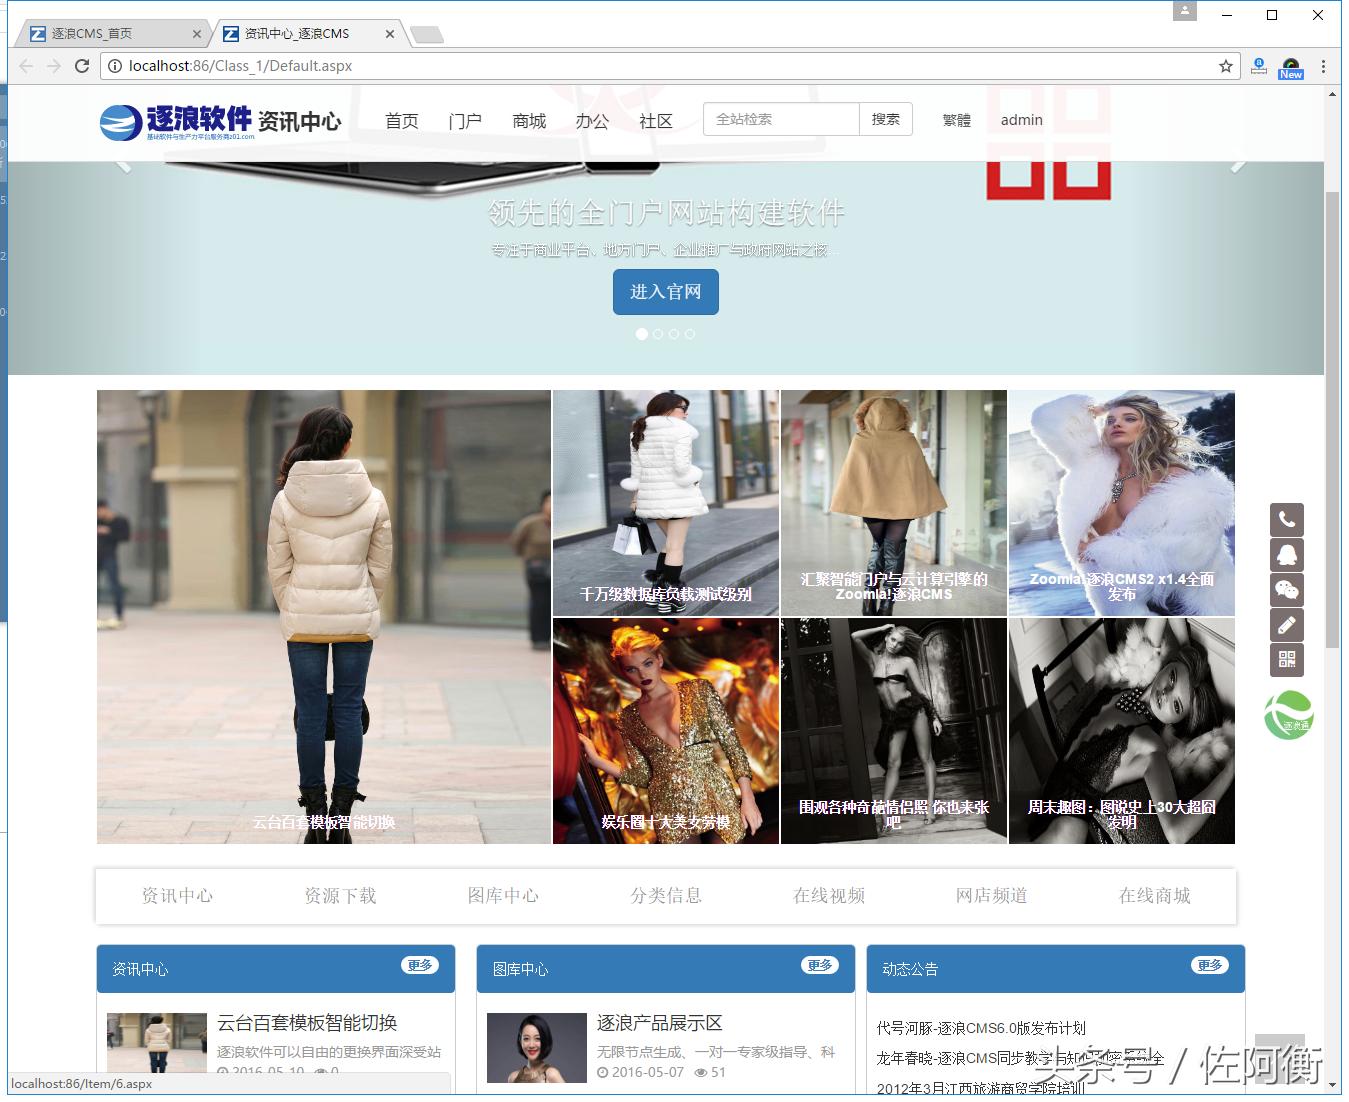Open the 汇聚智能门户与云计算引擎 image tile

click(x=894, y=503)
